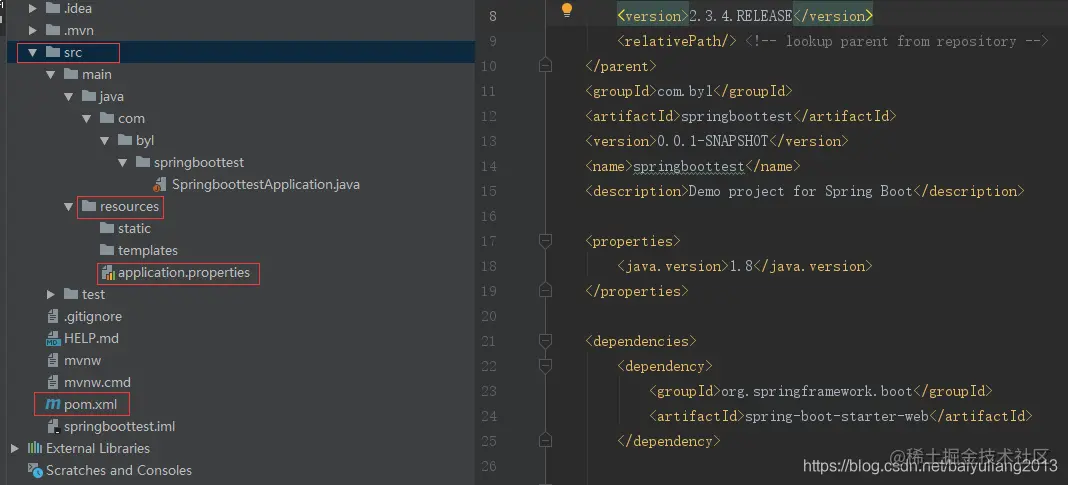Click the main folder icon
1068x485 pixels.
[71, 74]
